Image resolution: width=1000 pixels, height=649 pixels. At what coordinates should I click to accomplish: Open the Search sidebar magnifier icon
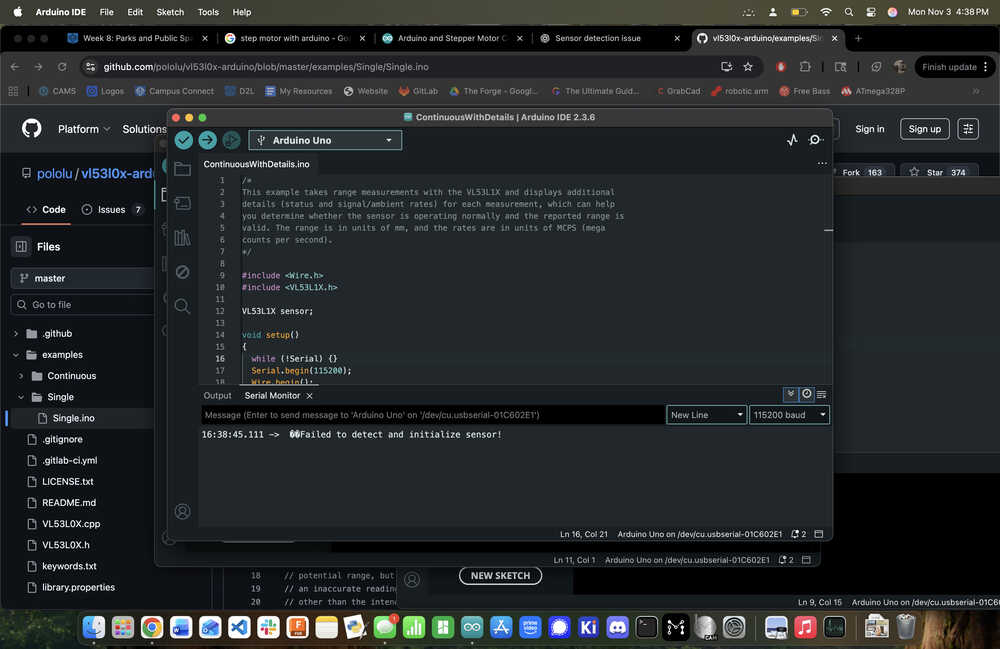point(182,306)
